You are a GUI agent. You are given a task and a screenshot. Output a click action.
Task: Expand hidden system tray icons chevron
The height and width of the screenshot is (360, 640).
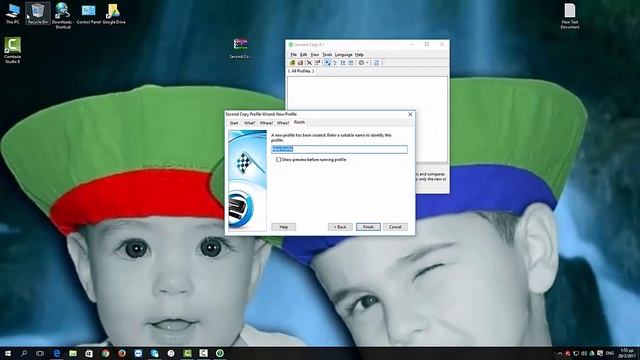pyautogui.click(x=560, y=353)
